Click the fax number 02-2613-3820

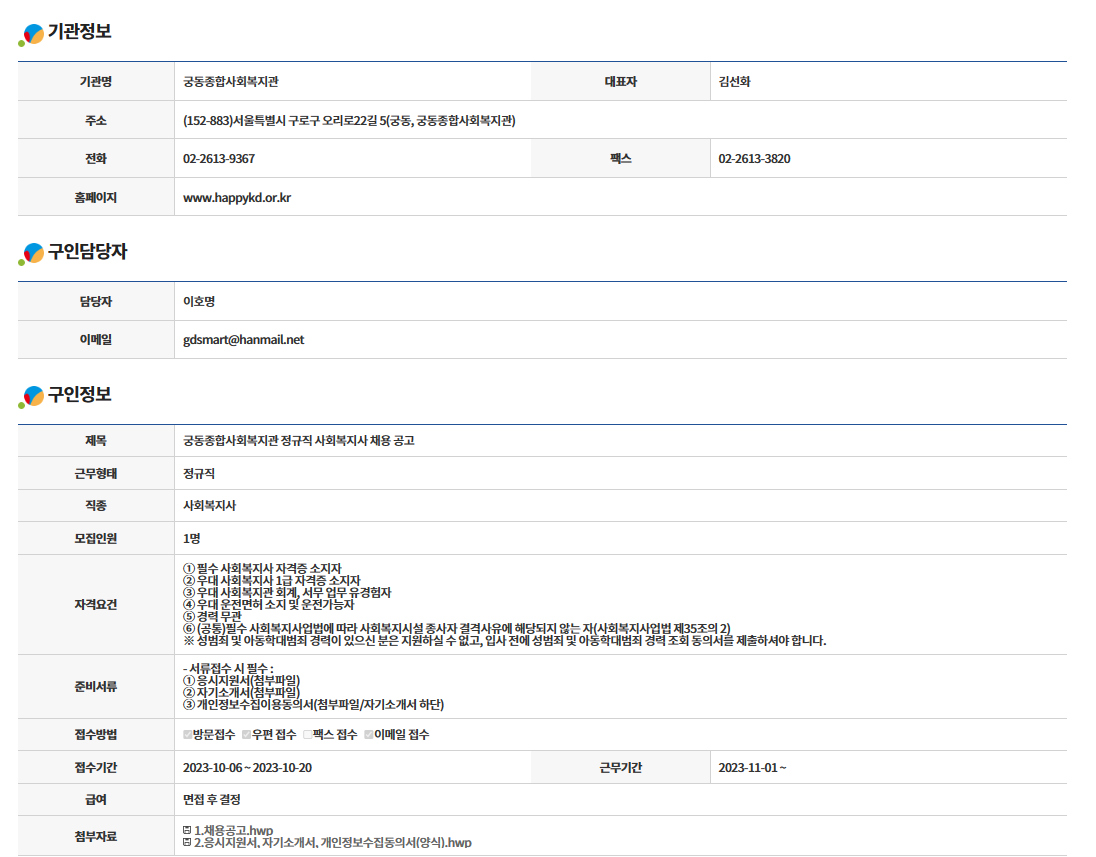click(x=754, y=159)
